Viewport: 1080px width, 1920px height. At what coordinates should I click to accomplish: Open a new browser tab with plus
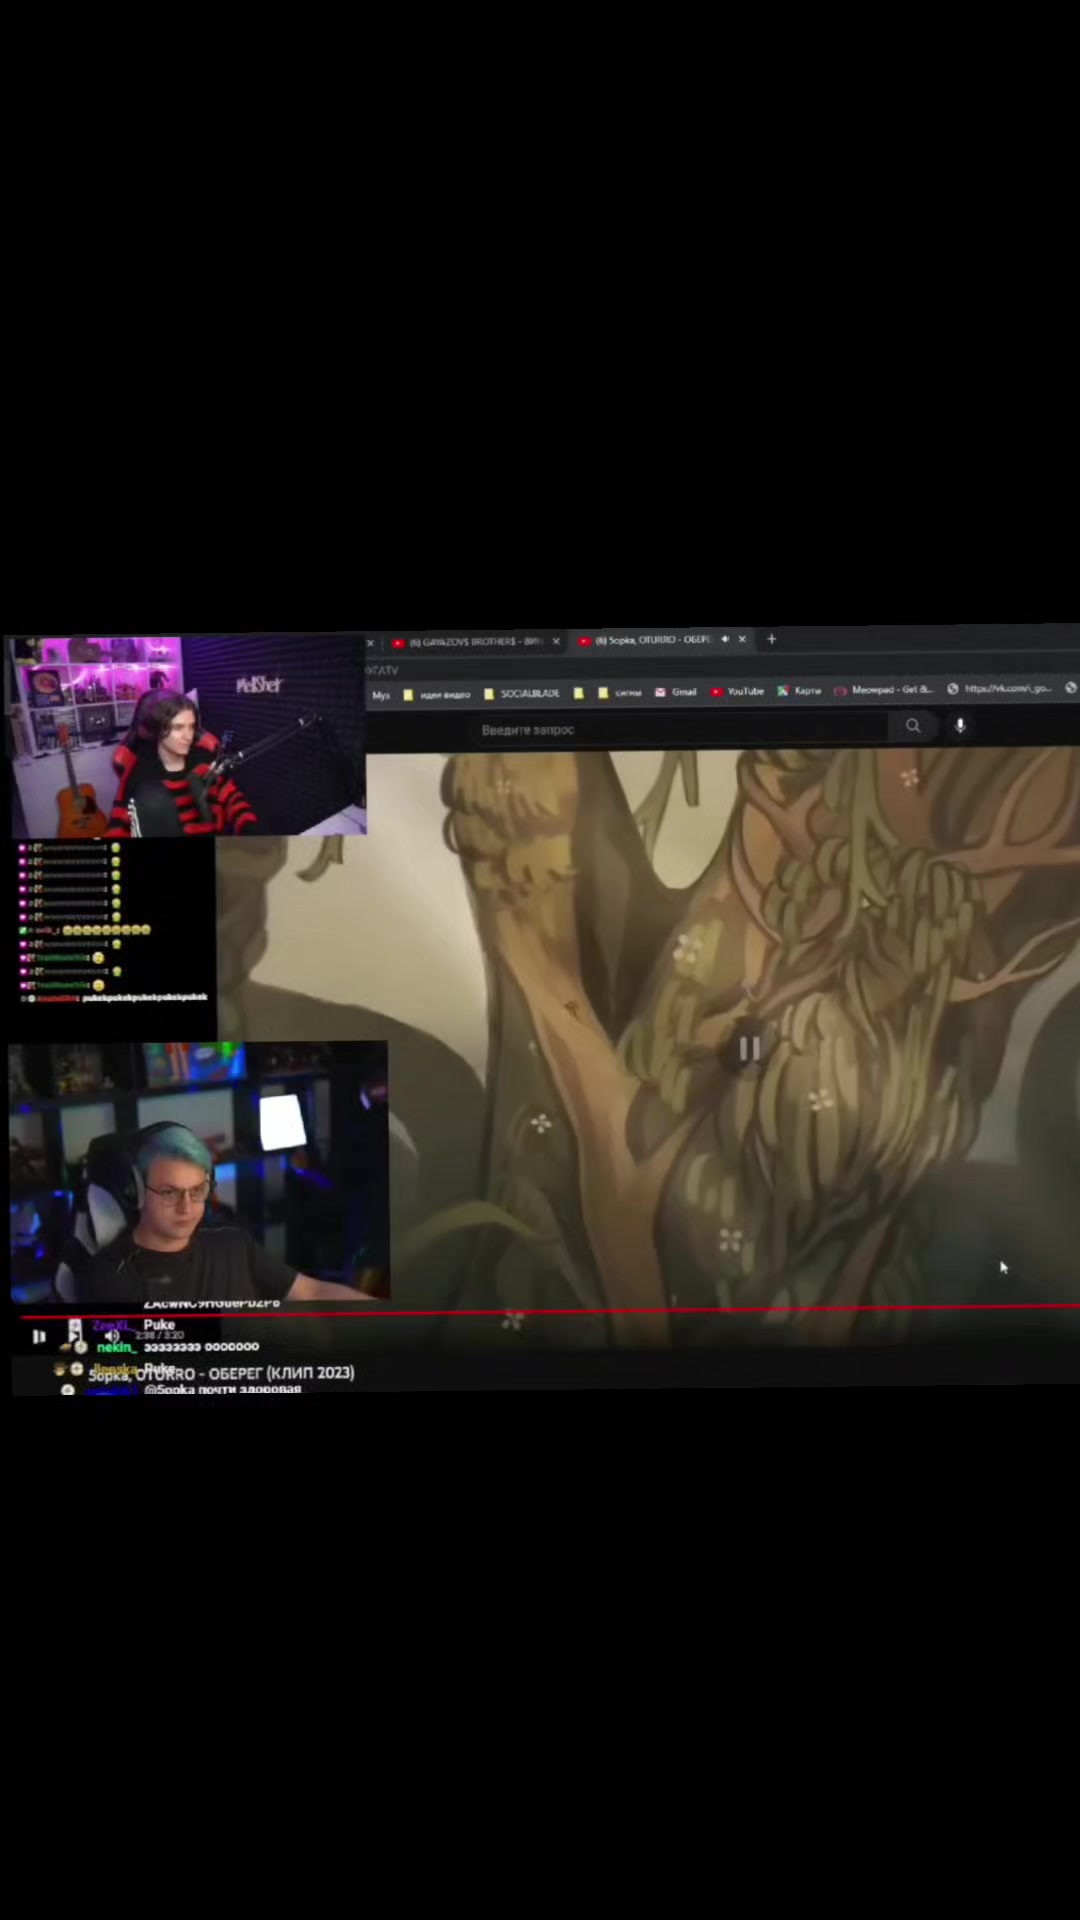(x=771, y=639)
